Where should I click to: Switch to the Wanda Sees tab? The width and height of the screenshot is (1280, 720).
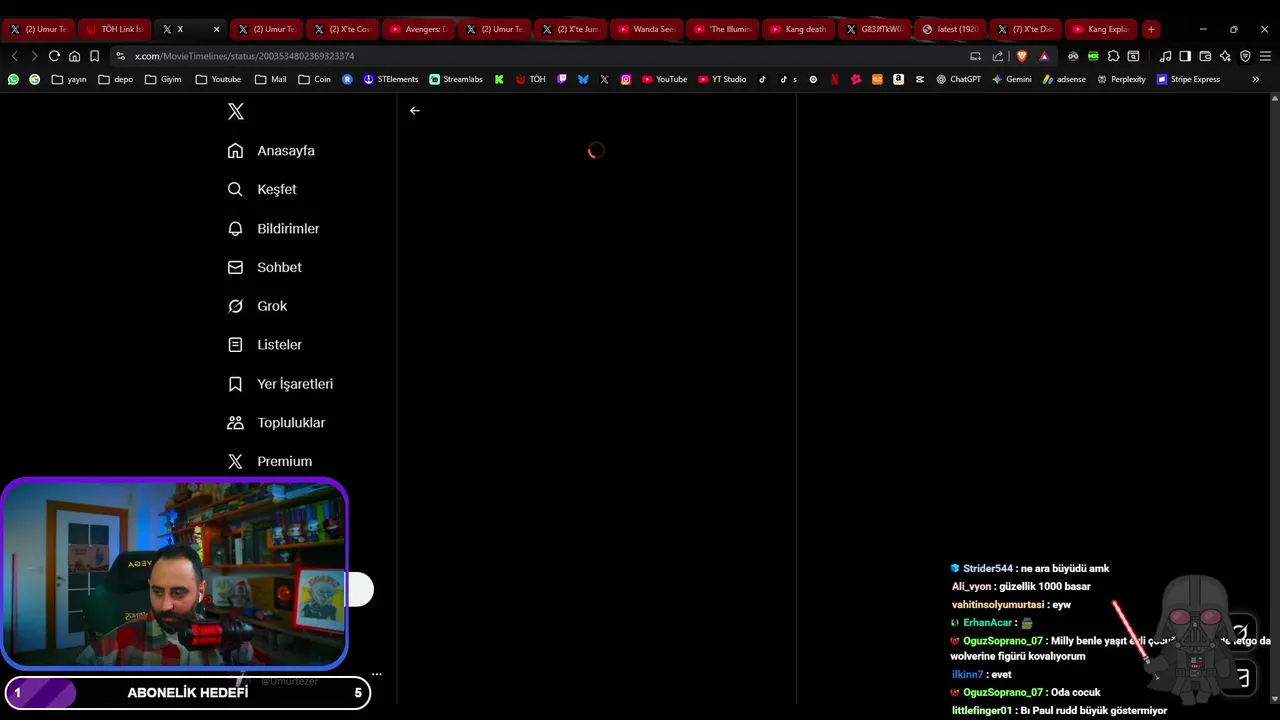[x=647, y=29]
